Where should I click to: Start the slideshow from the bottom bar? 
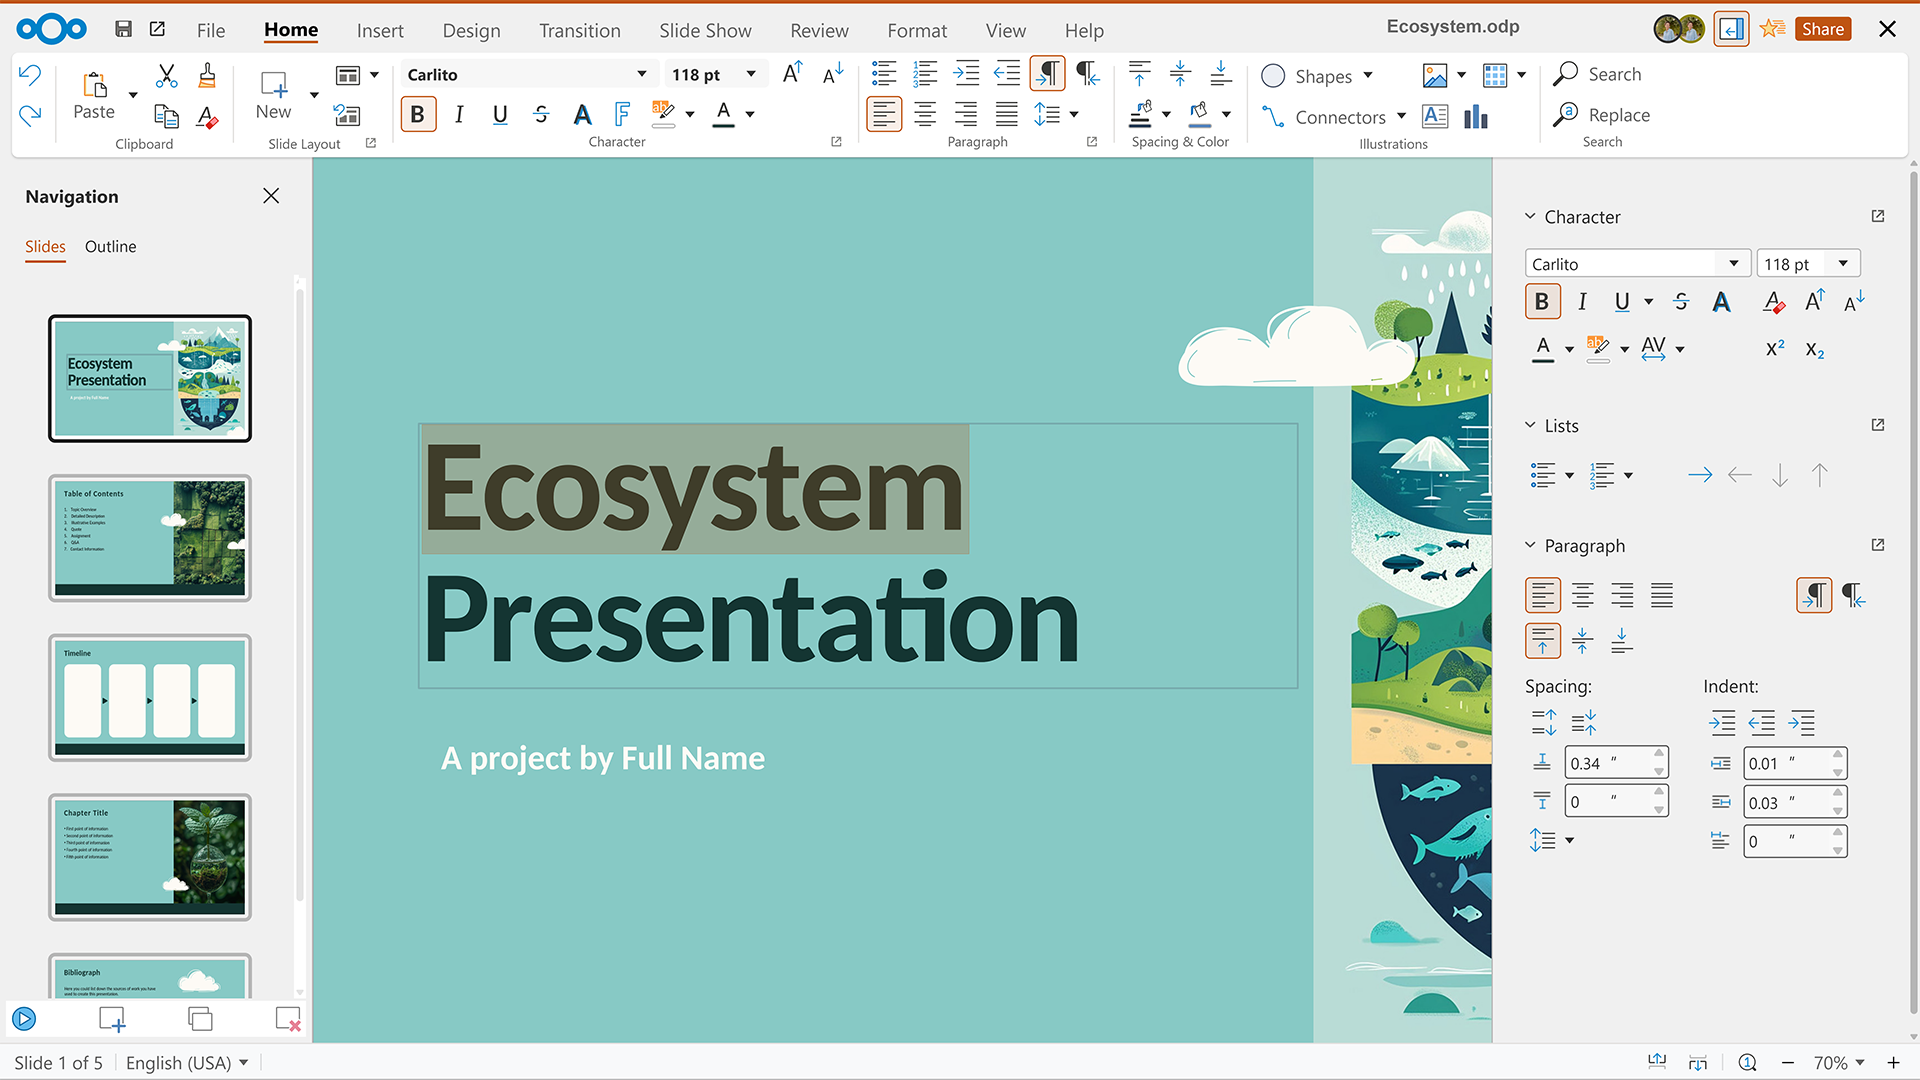(x=24, y=1018)
